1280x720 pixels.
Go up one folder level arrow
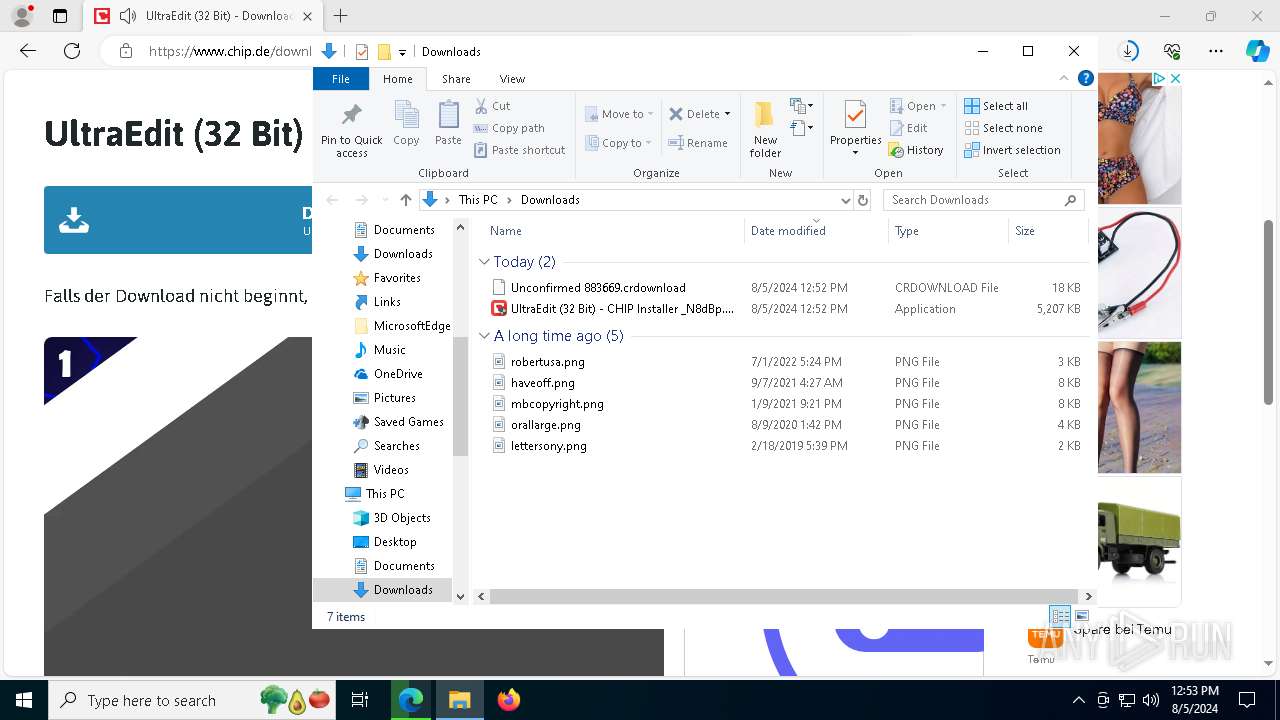coord(405,200)
